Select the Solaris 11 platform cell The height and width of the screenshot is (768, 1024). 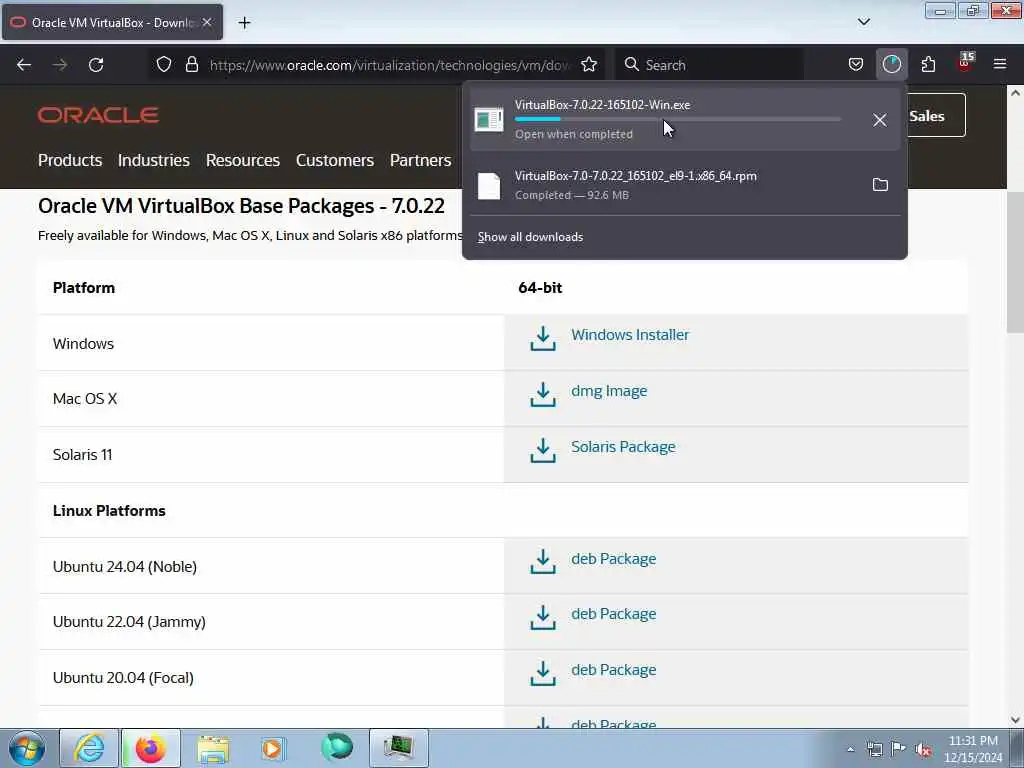point(271,455)
